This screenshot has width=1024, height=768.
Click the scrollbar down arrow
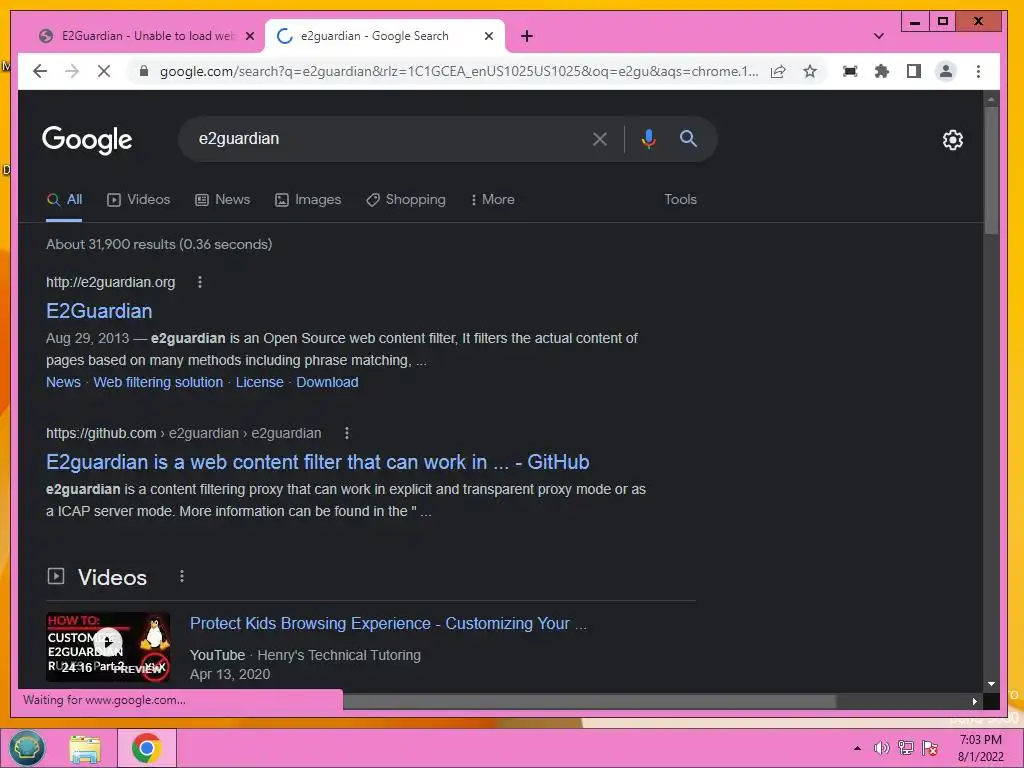(x=991, y=684)
